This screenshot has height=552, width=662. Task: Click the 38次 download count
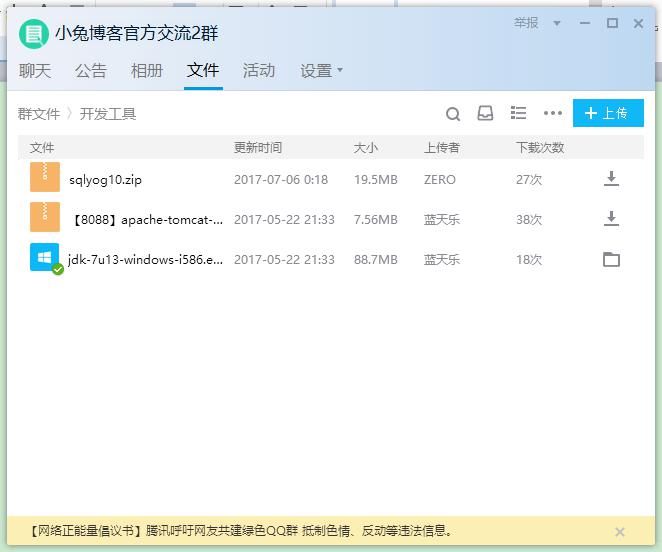(x=529, y=220)
